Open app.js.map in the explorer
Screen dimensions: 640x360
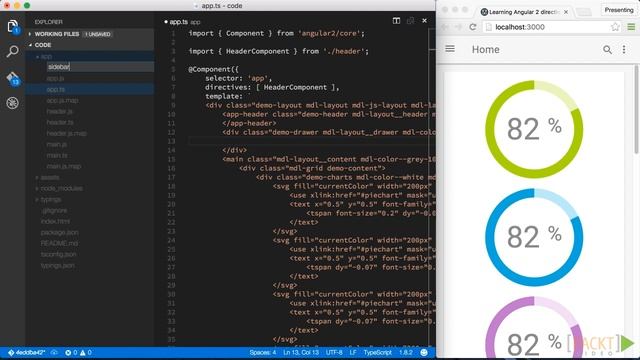[x=62, y=100]
